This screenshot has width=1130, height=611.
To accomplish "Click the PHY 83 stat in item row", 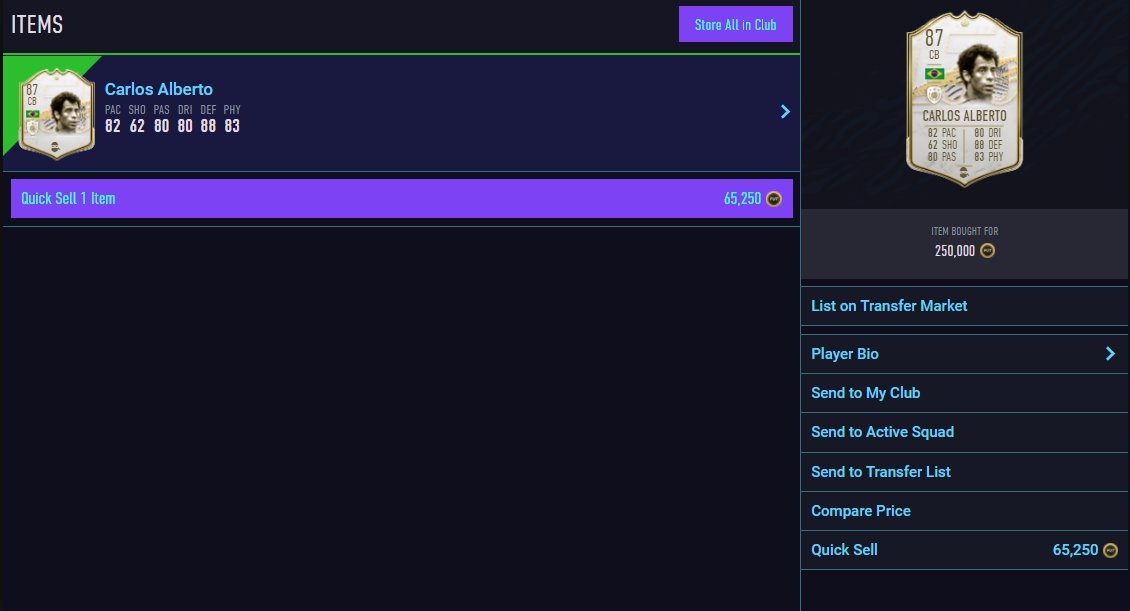I will coord(232,118).
